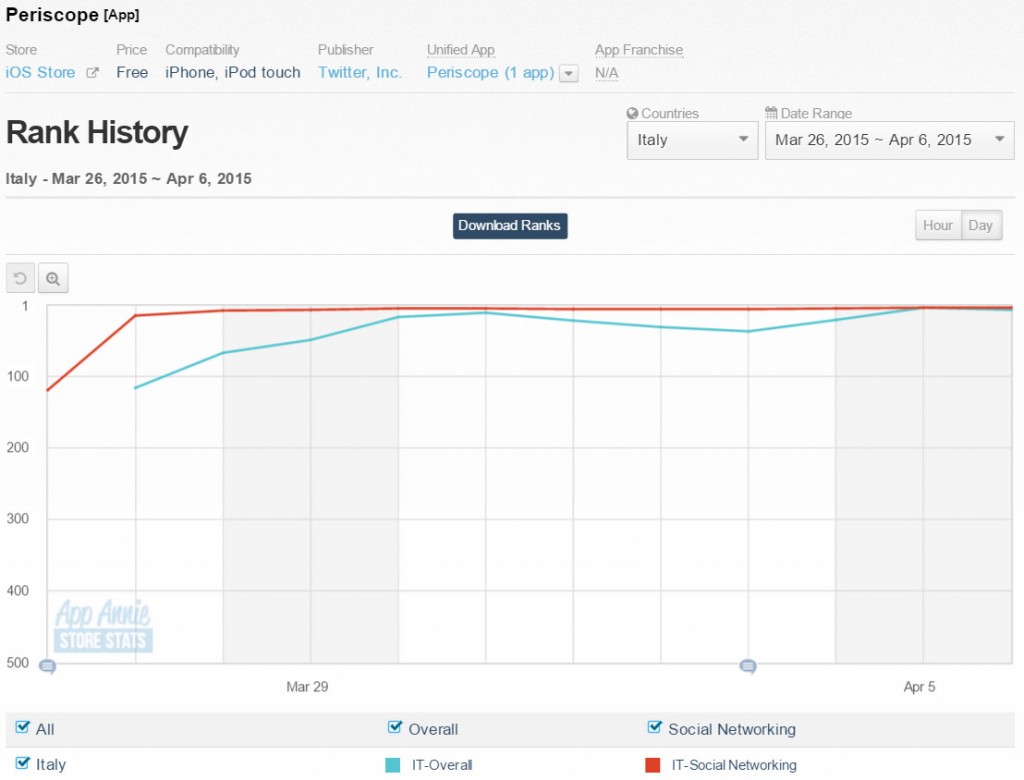
Task: Click the magnifier zoom-in icon
Action: 53,279
